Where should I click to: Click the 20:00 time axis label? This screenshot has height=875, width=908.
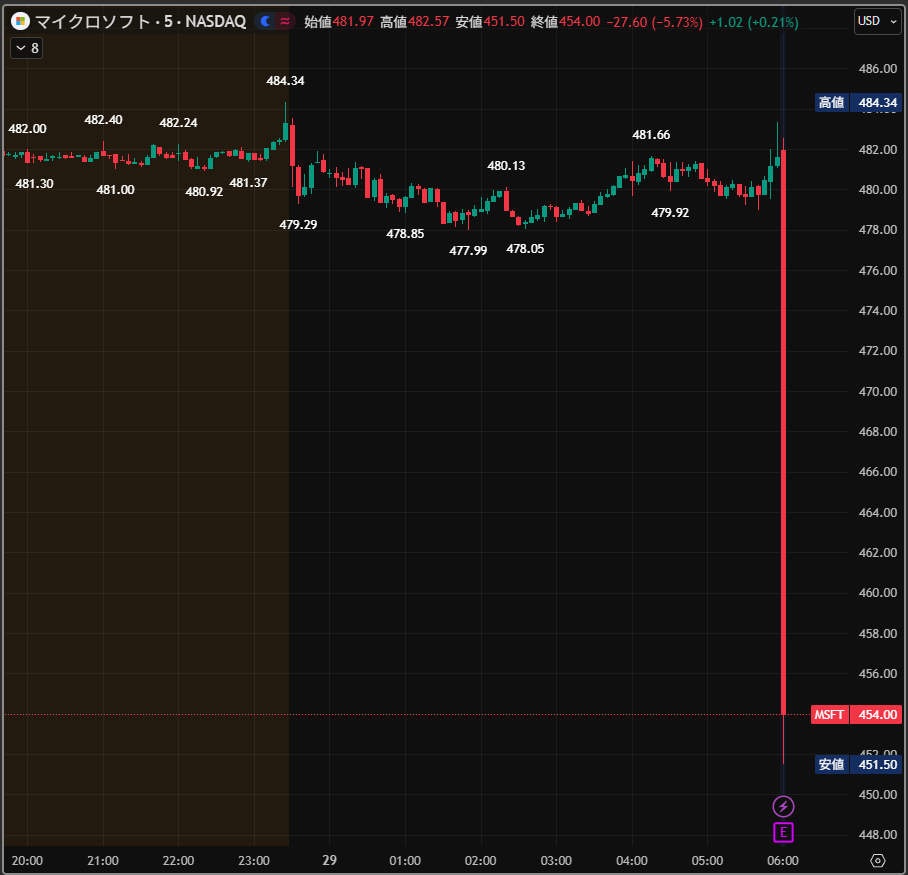(27, 861)
